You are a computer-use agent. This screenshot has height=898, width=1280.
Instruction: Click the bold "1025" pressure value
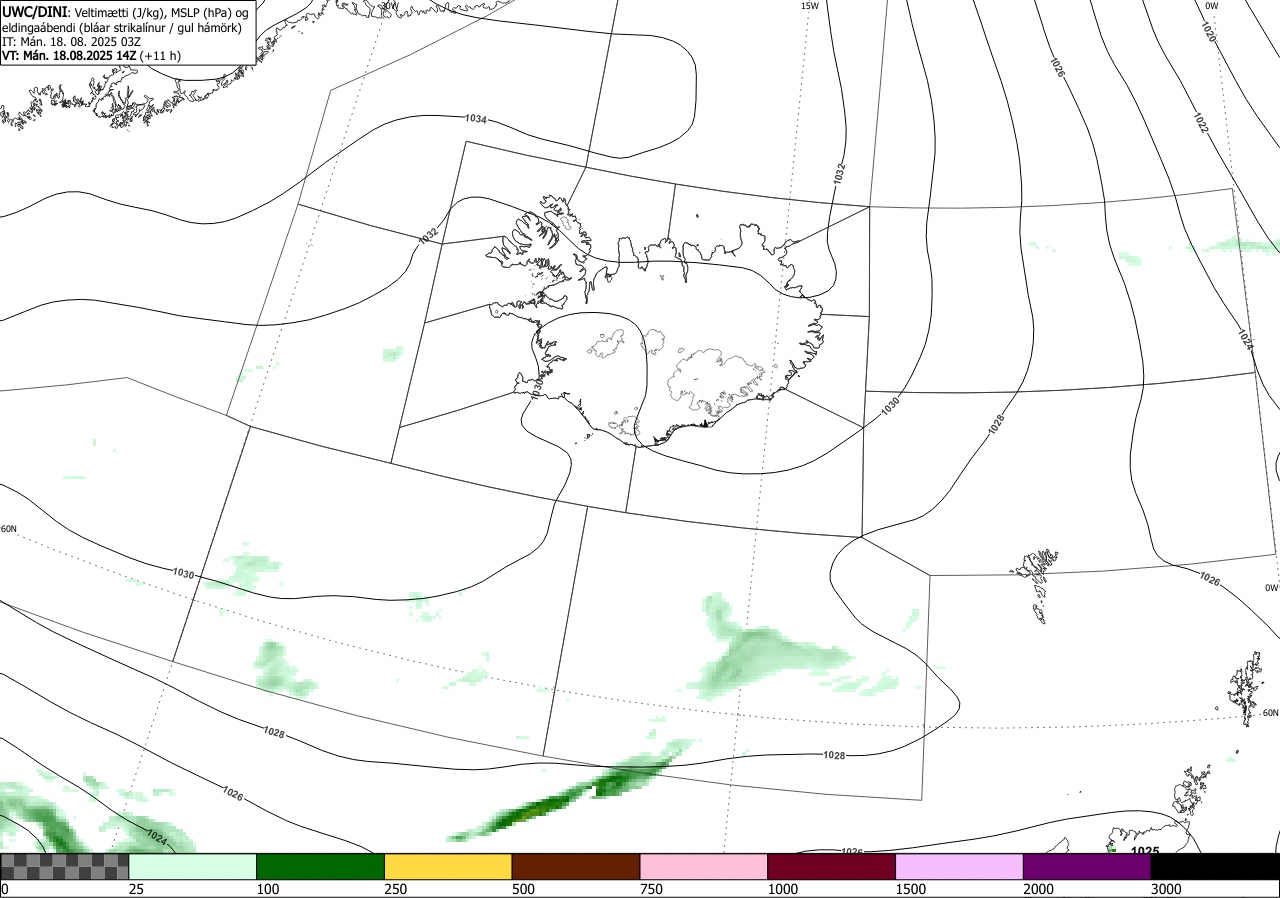pos(1145,851)
